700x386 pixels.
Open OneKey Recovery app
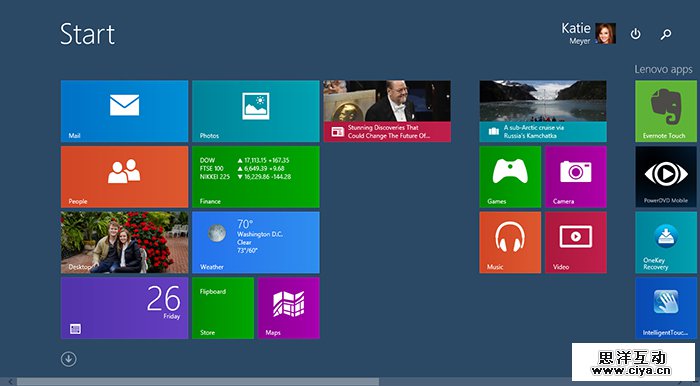click(x=666, y=242)
